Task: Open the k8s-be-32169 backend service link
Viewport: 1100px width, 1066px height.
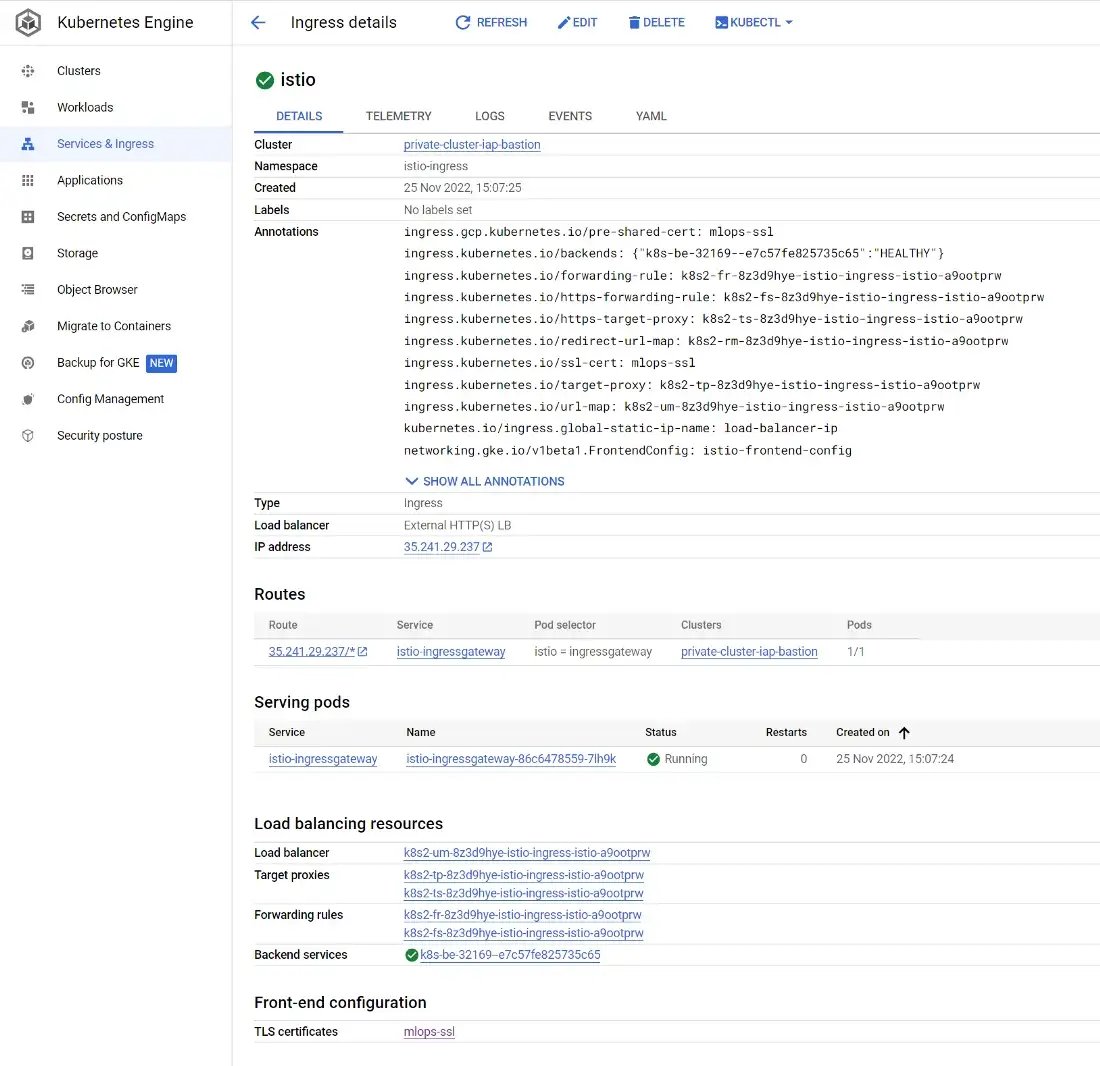Action: (510, 955)
